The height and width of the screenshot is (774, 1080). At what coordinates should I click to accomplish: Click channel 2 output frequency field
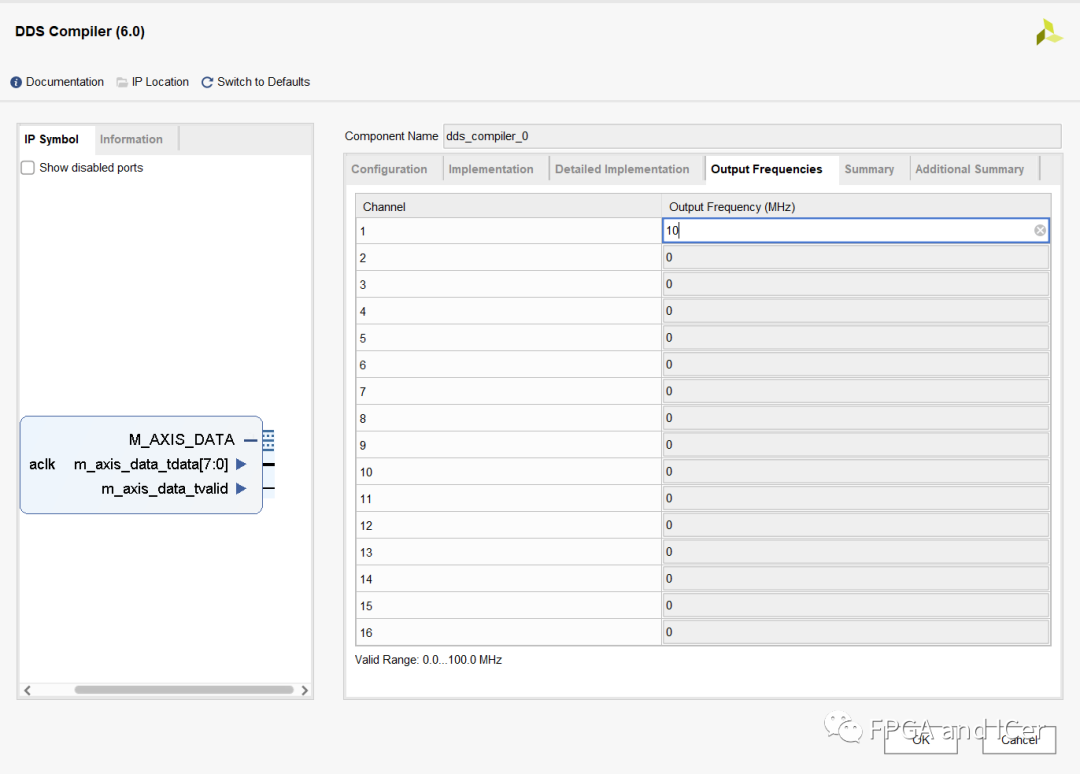855,258
